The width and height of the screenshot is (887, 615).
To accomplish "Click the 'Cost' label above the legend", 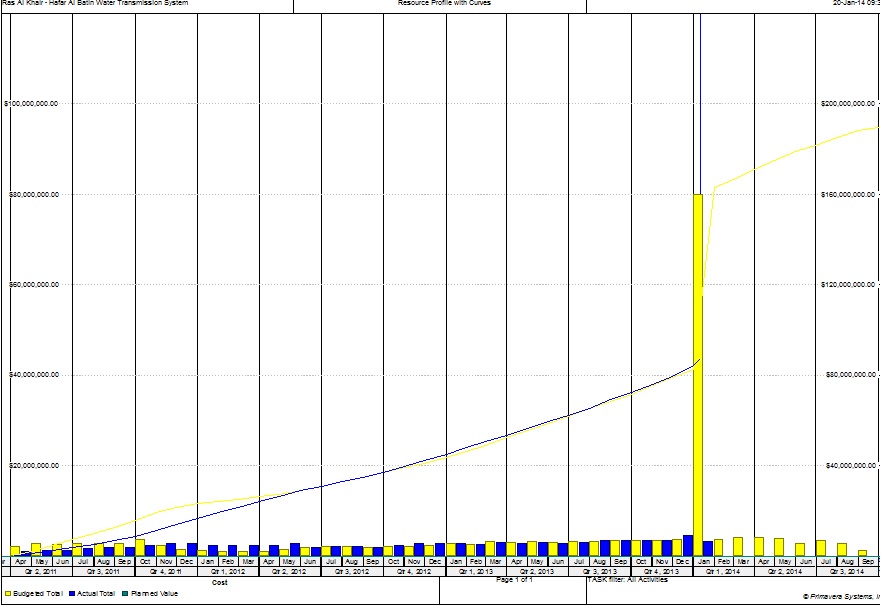I will coord(219,582).
